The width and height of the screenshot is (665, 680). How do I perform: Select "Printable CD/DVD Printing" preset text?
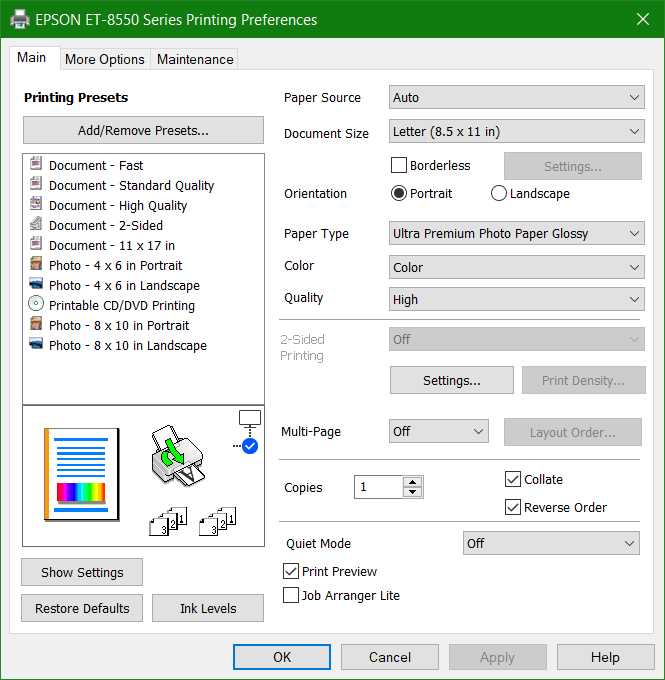pos(122,305)
